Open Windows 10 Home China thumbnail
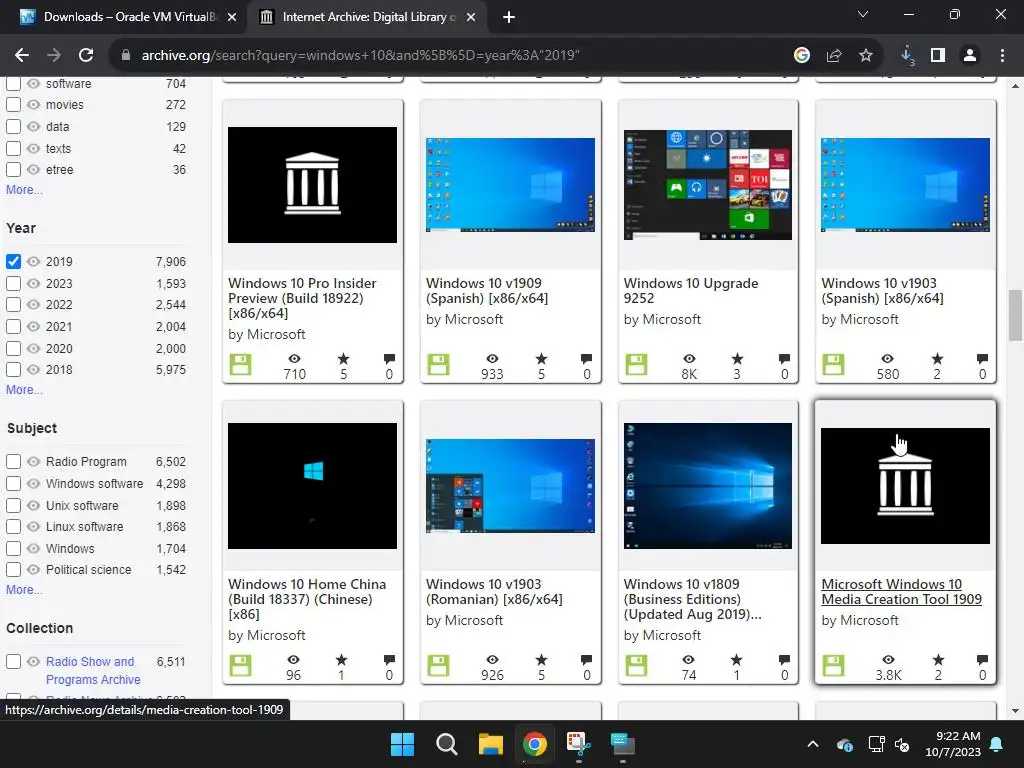 click(x=312, y=486)
